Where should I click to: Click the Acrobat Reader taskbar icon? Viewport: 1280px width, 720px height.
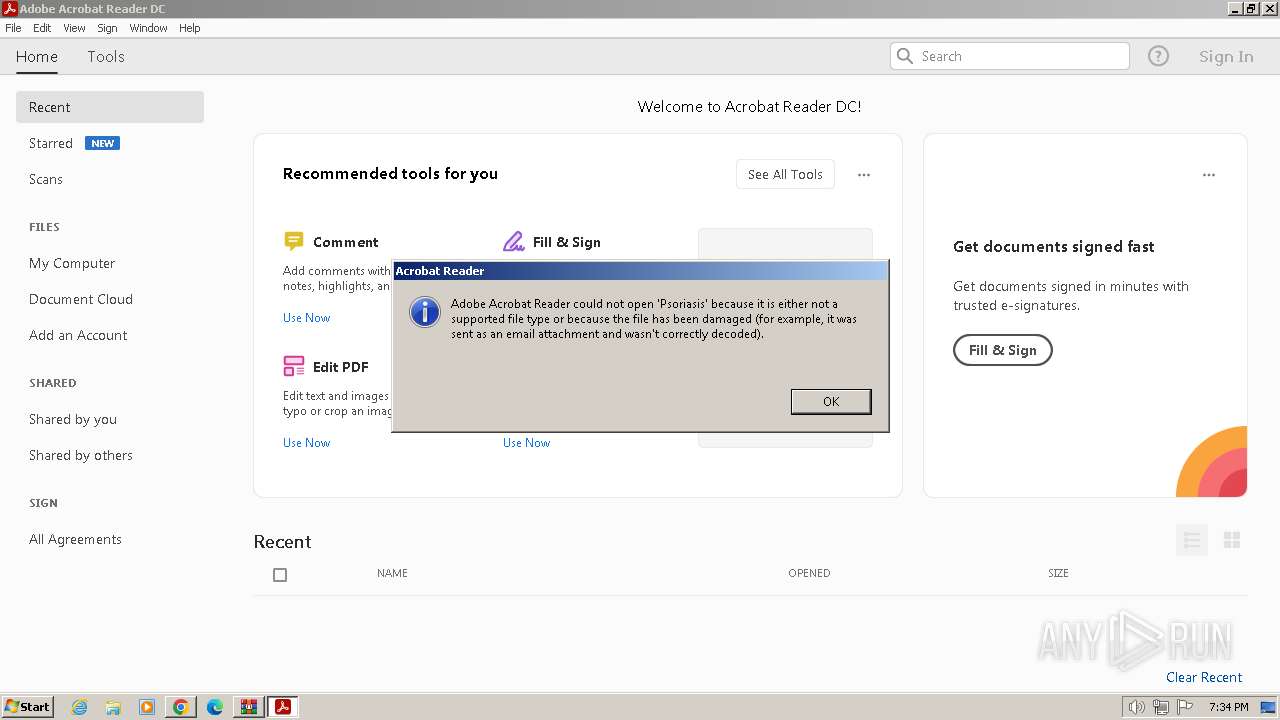pos(283,707)
